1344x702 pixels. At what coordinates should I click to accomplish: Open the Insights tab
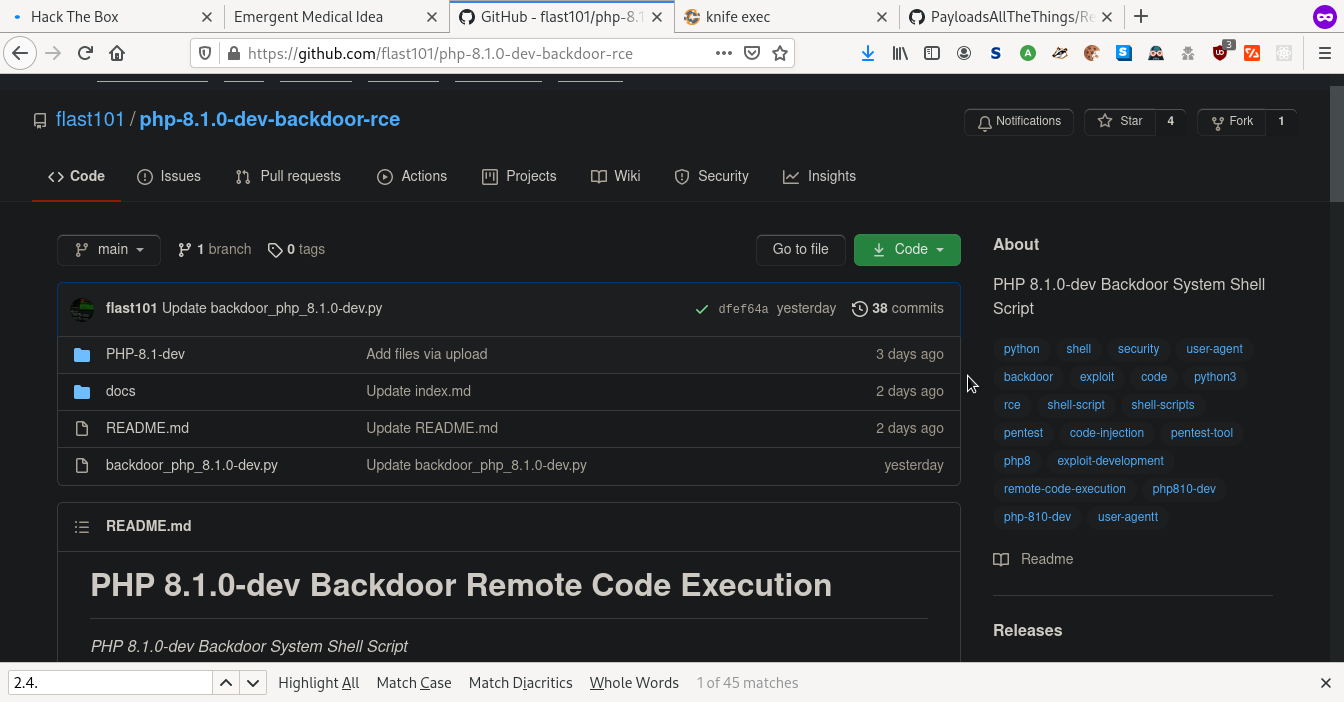pos(820,177)
